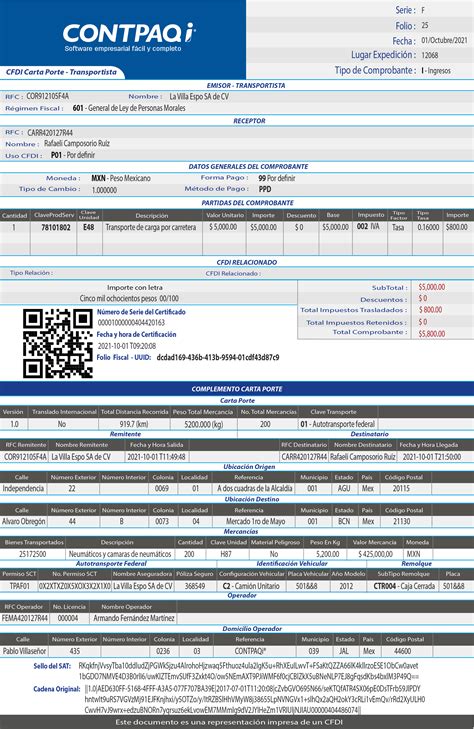Click the 'COMPLEMENTO CARTA PORTE' header bar

point(237,389)
